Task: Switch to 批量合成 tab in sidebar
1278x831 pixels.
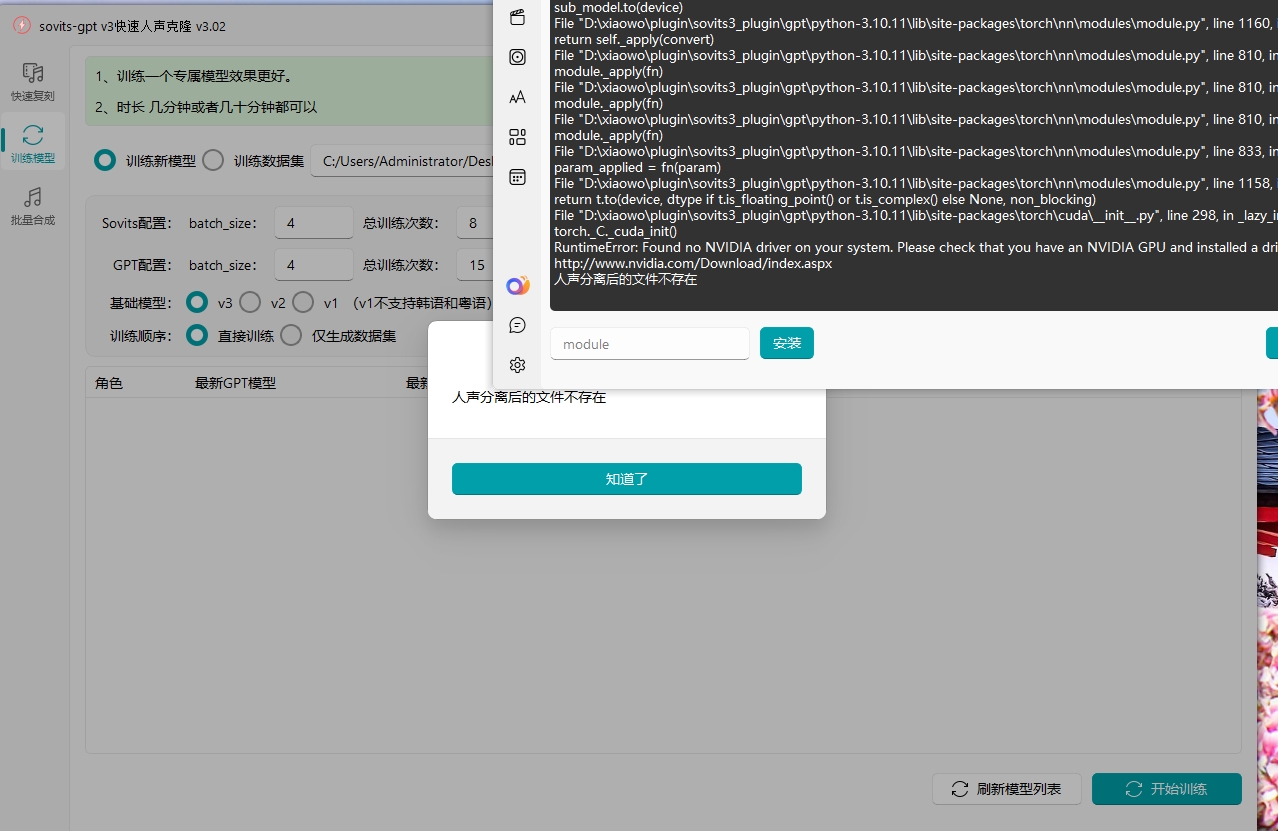Action: (x=33, y=205)
